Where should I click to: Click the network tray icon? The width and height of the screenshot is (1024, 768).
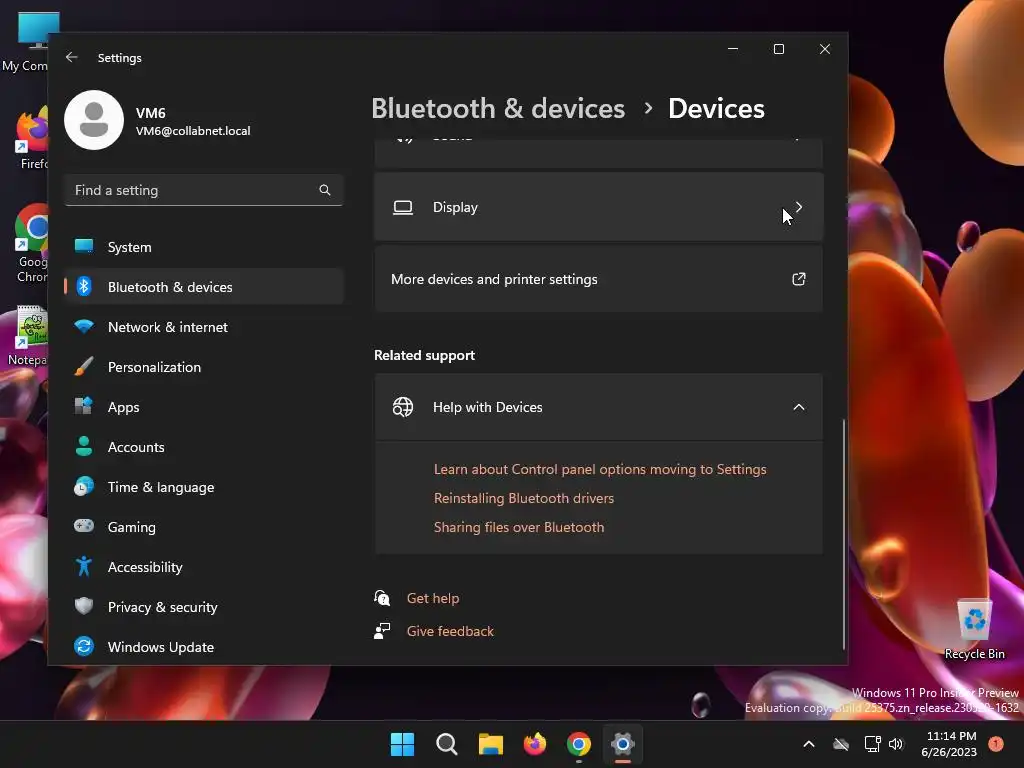(872, 744)
